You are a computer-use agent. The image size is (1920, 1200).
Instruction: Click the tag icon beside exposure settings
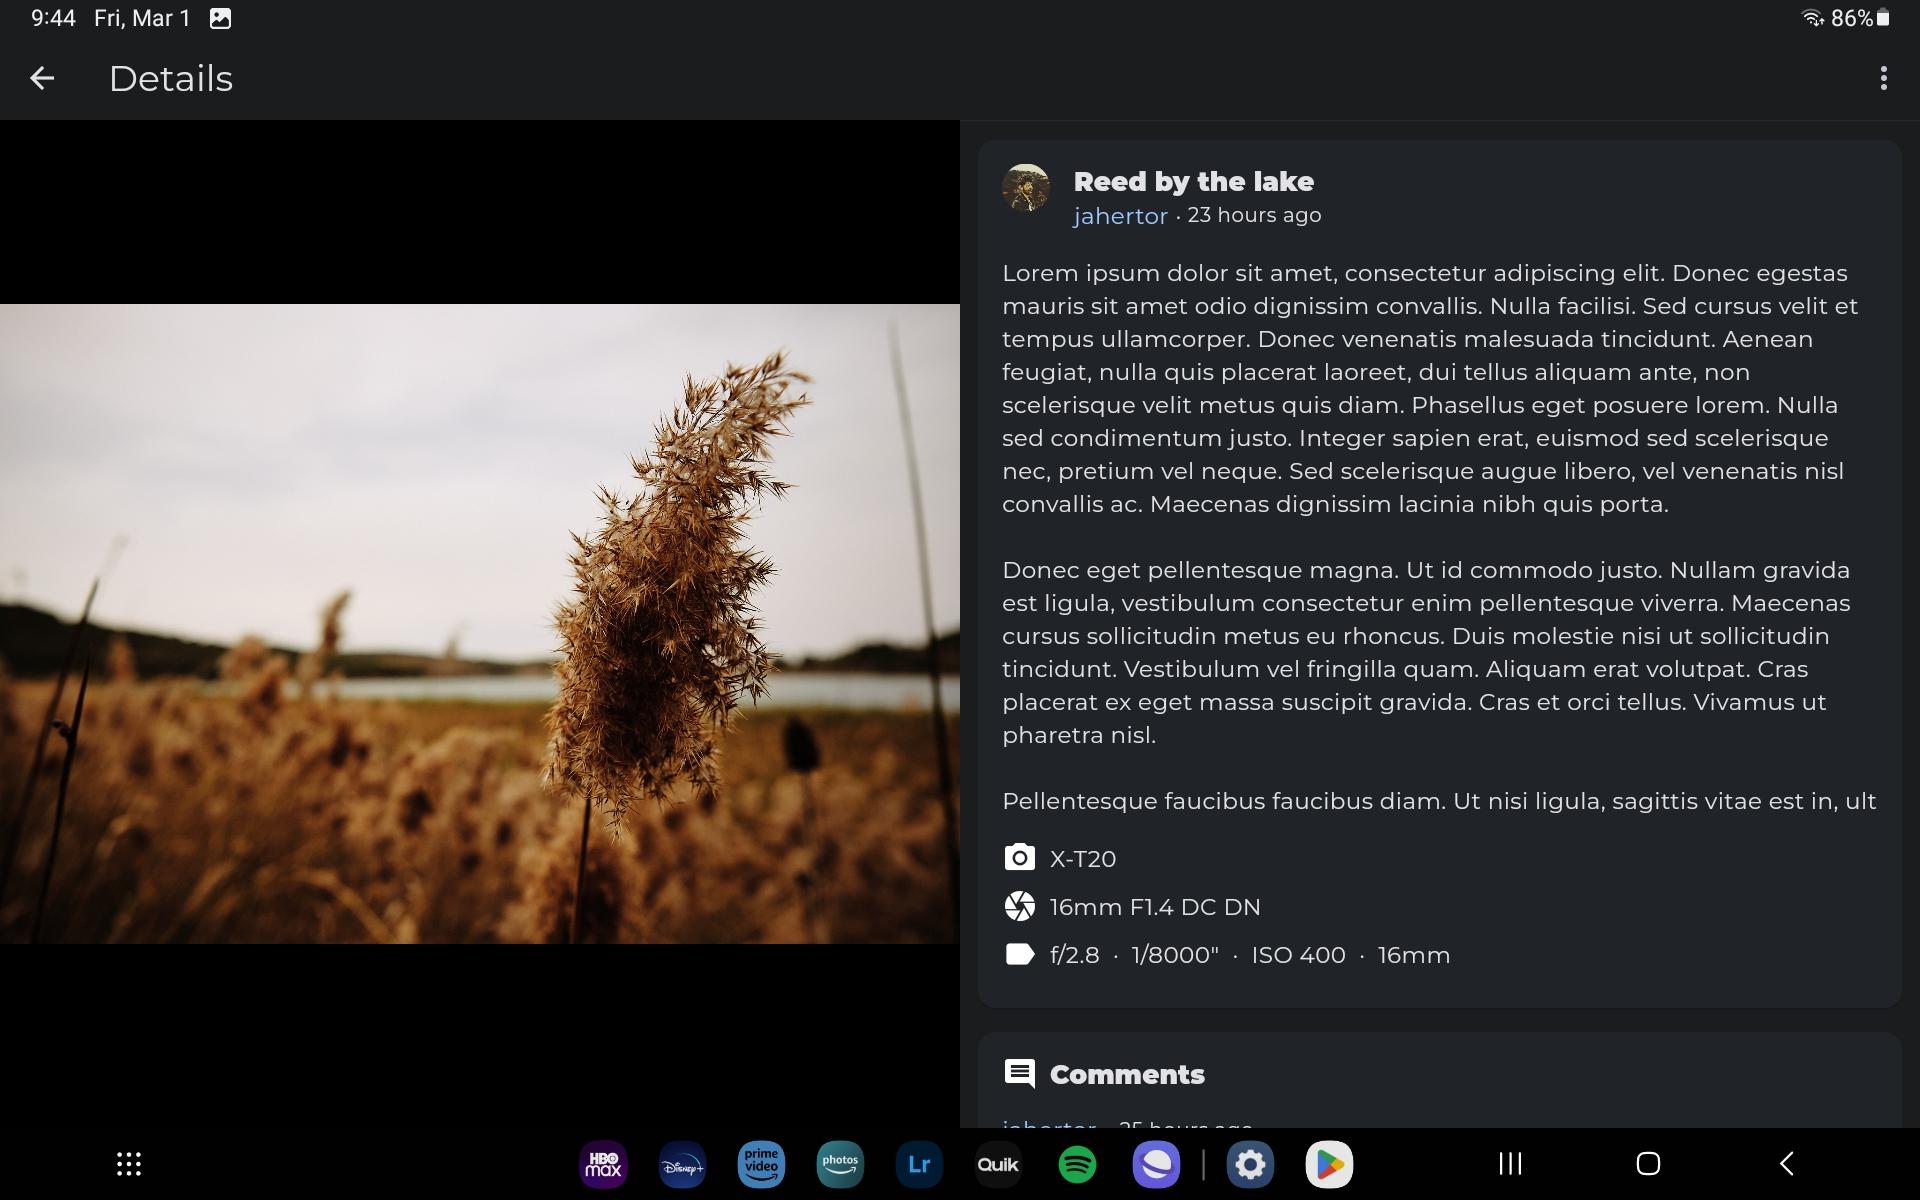pos(1019,954)
